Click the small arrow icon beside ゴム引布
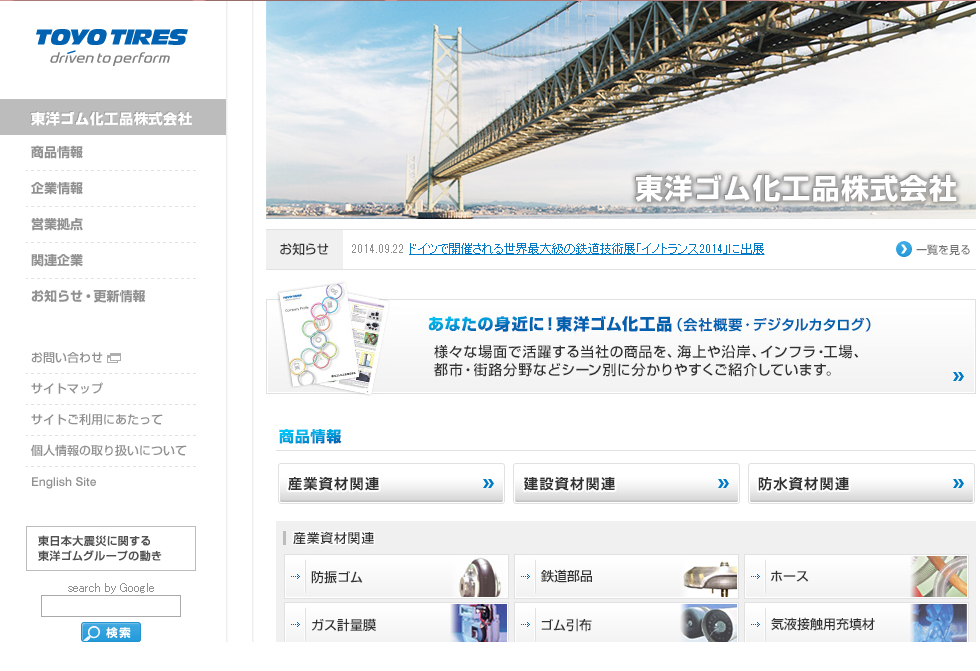This screenshot has height=671, width=980. 526,624
